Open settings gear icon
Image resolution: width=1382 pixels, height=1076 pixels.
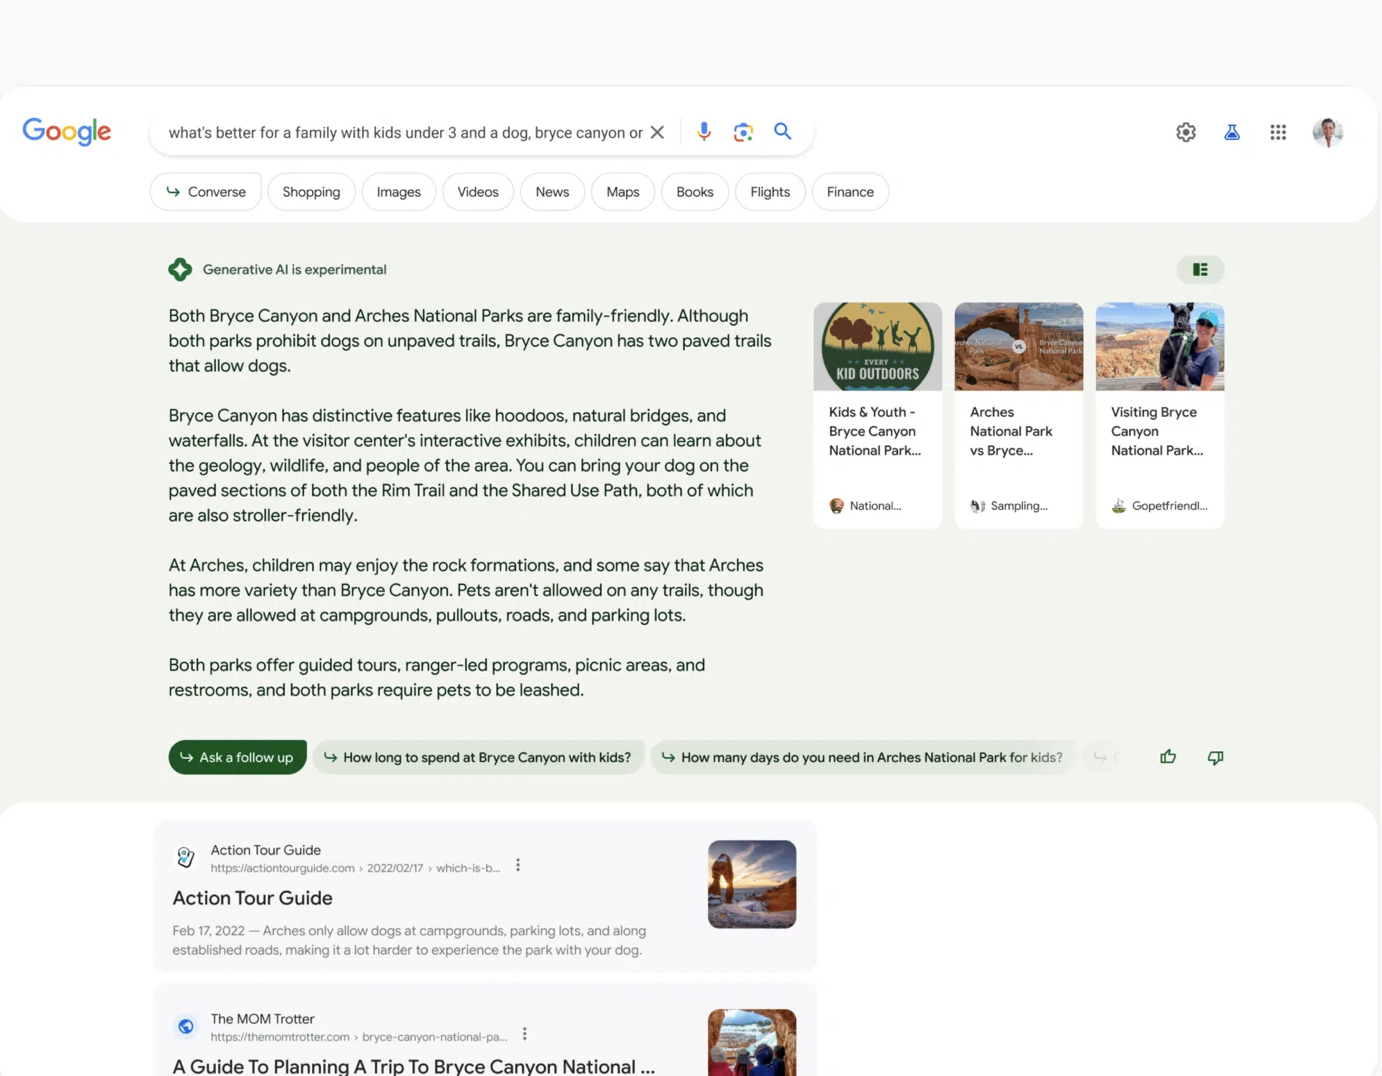[x=1186, y=132]
